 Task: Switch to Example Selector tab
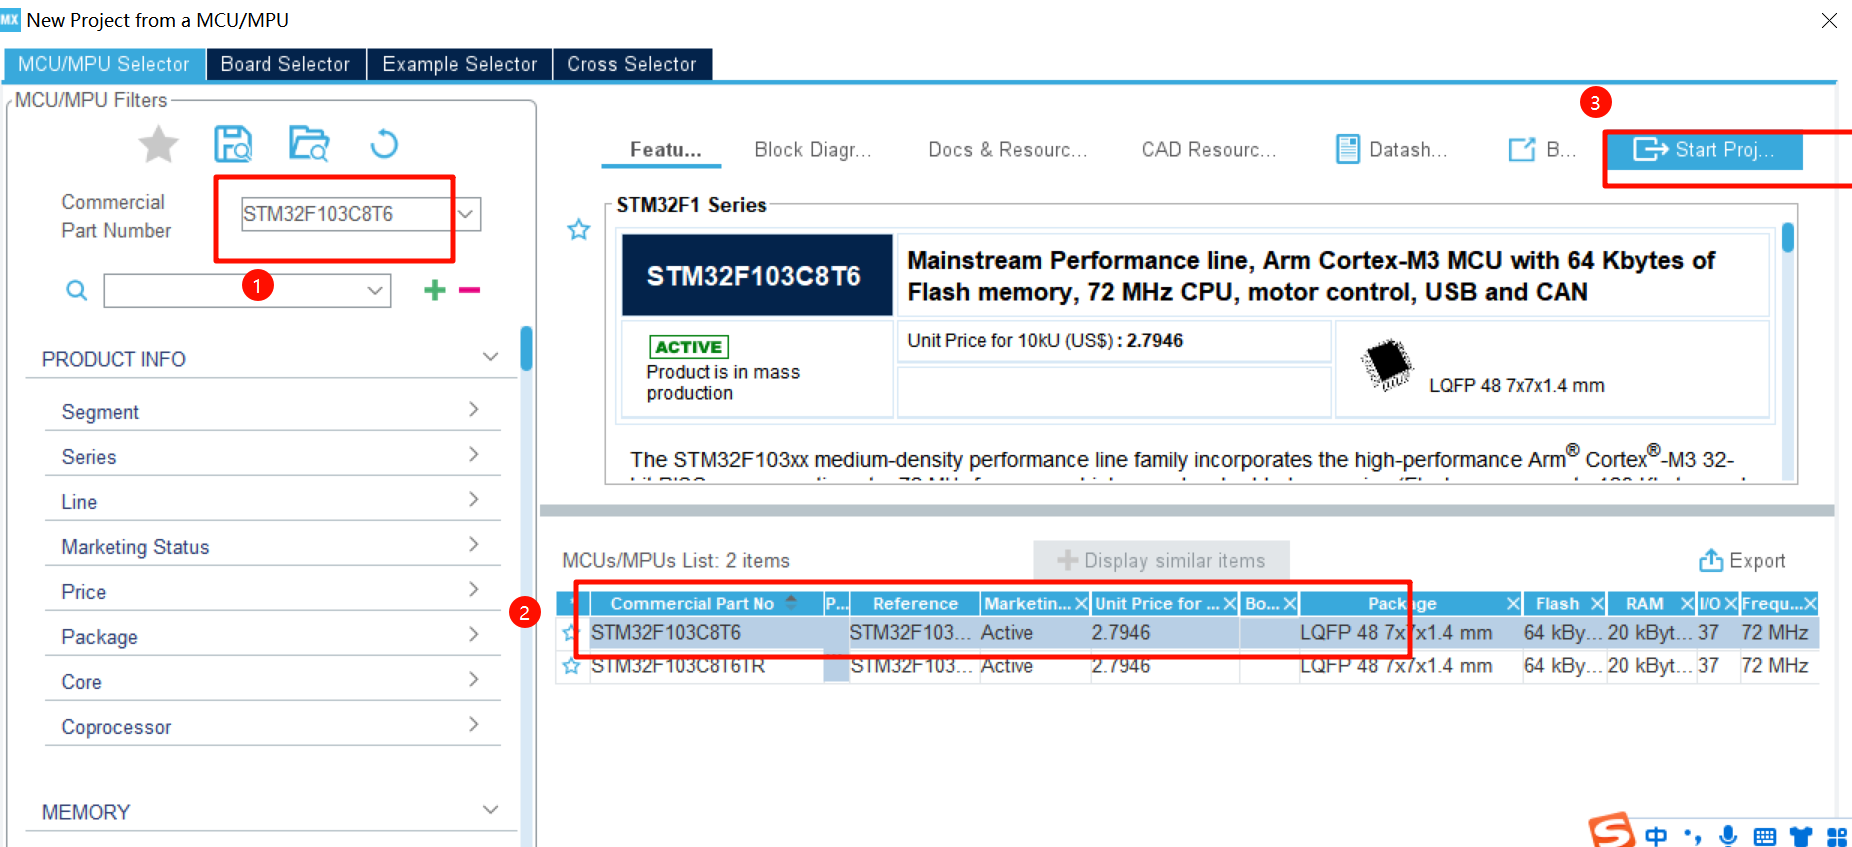click(460, 64)
